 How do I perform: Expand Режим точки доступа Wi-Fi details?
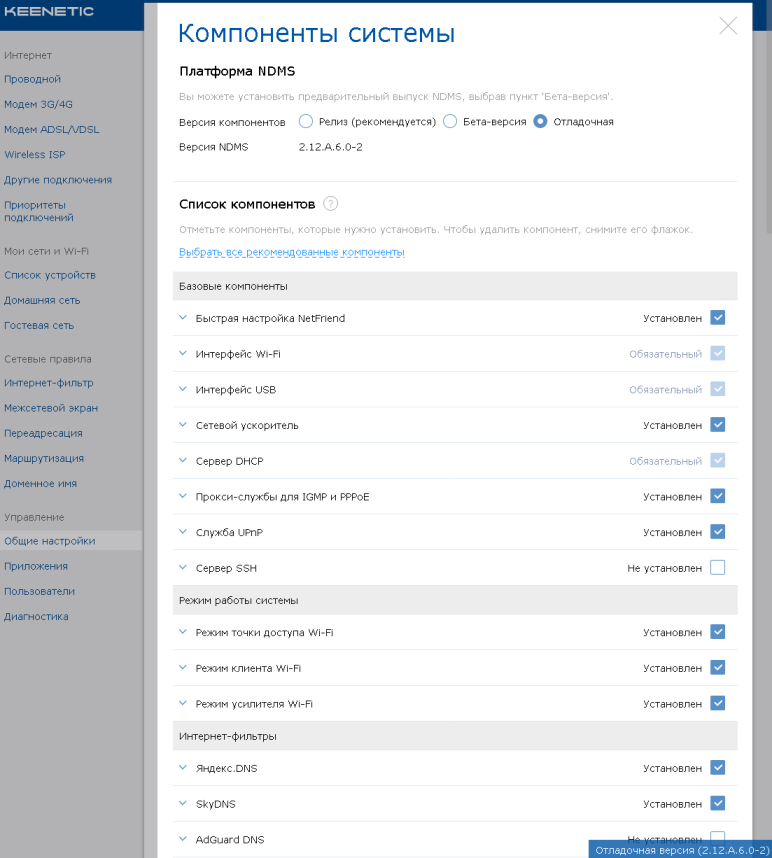(x=183, y=632)
